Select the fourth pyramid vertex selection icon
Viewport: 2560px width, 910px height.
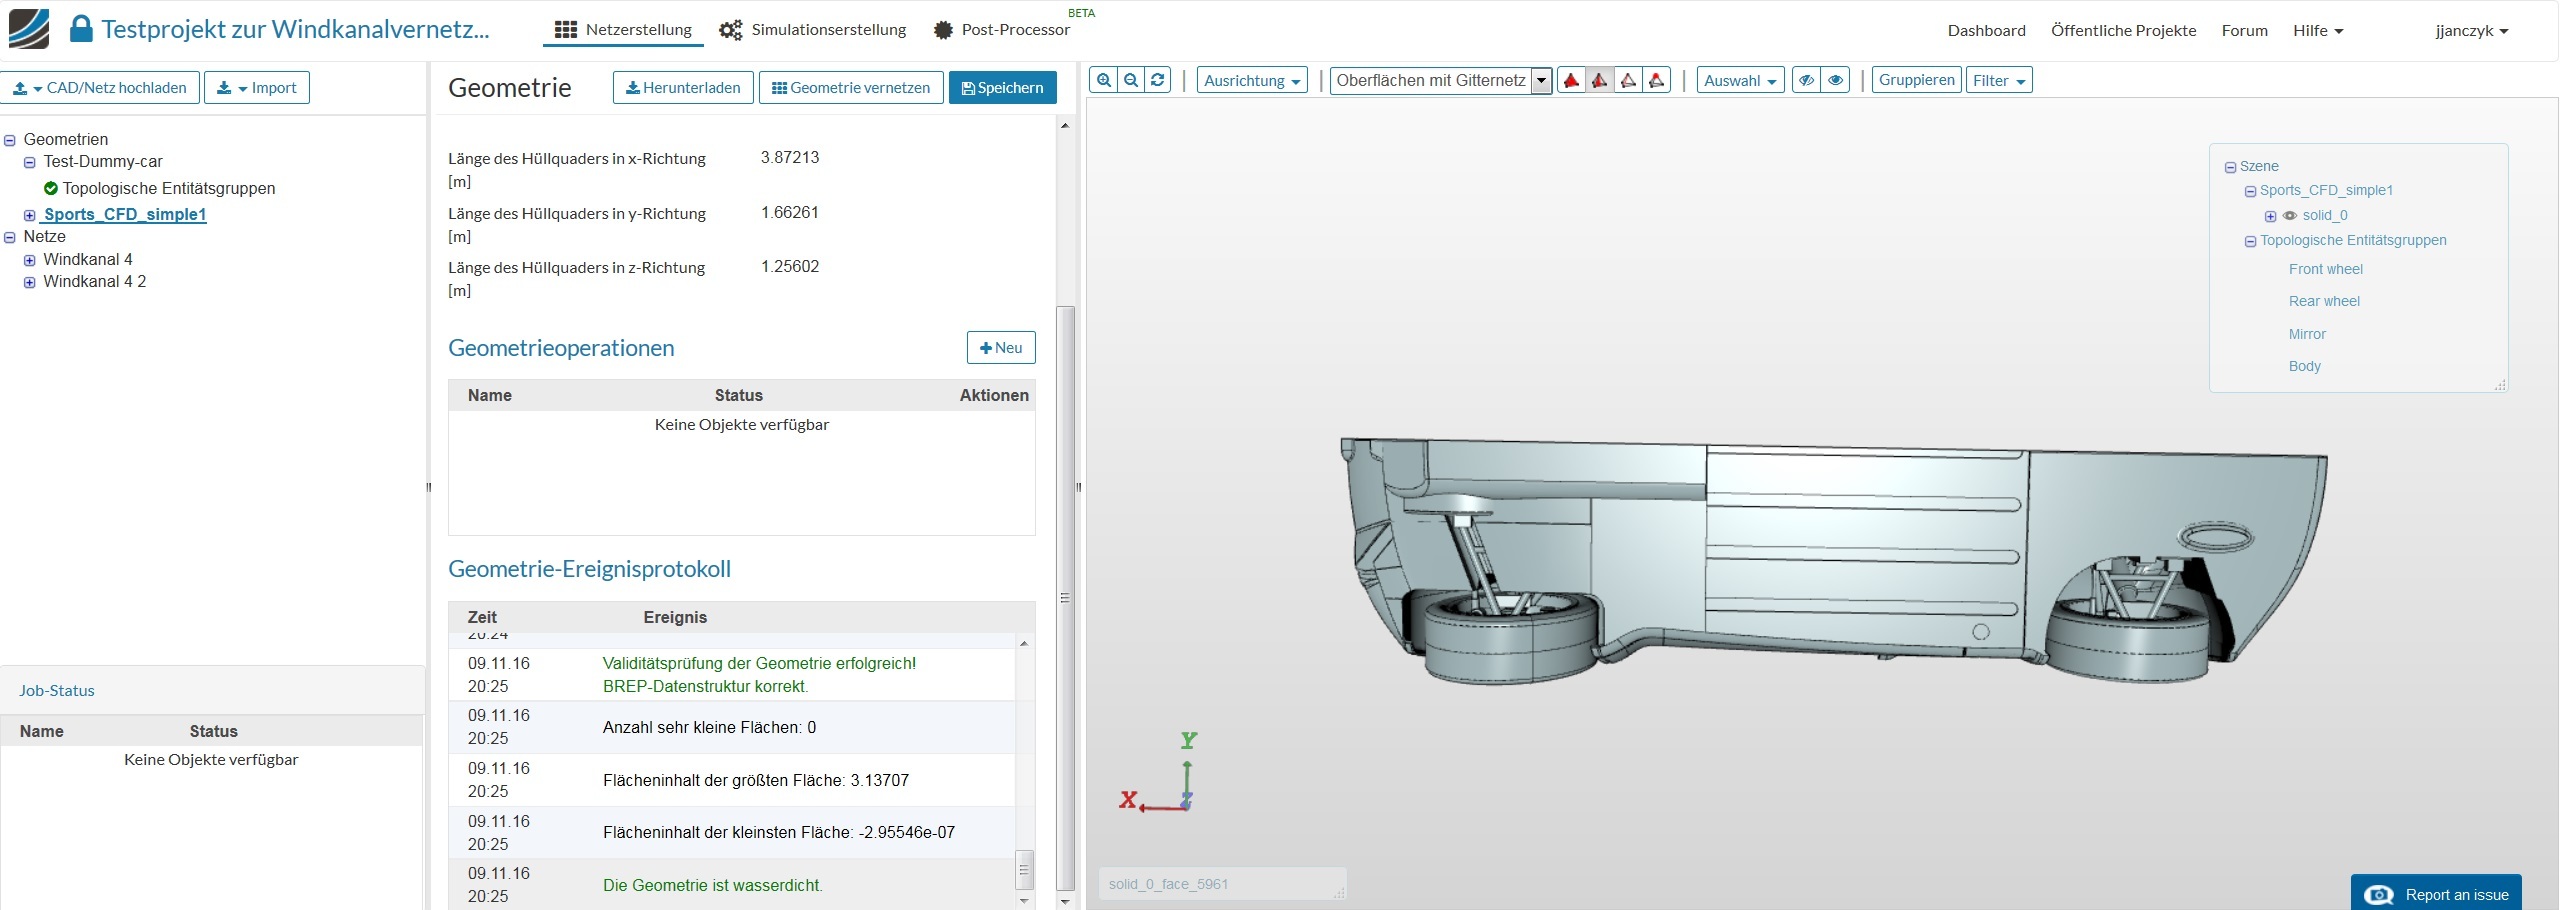[1657, 80]
